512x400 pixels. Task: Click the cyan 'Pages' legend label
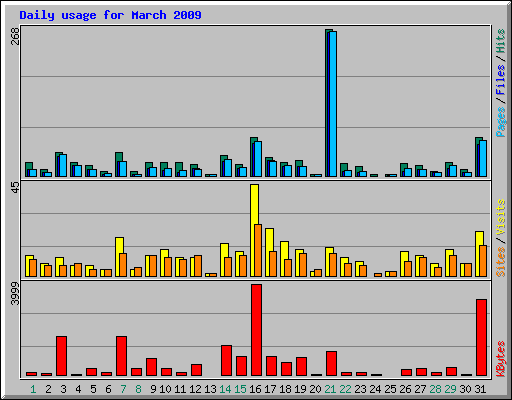click(501, 122)
